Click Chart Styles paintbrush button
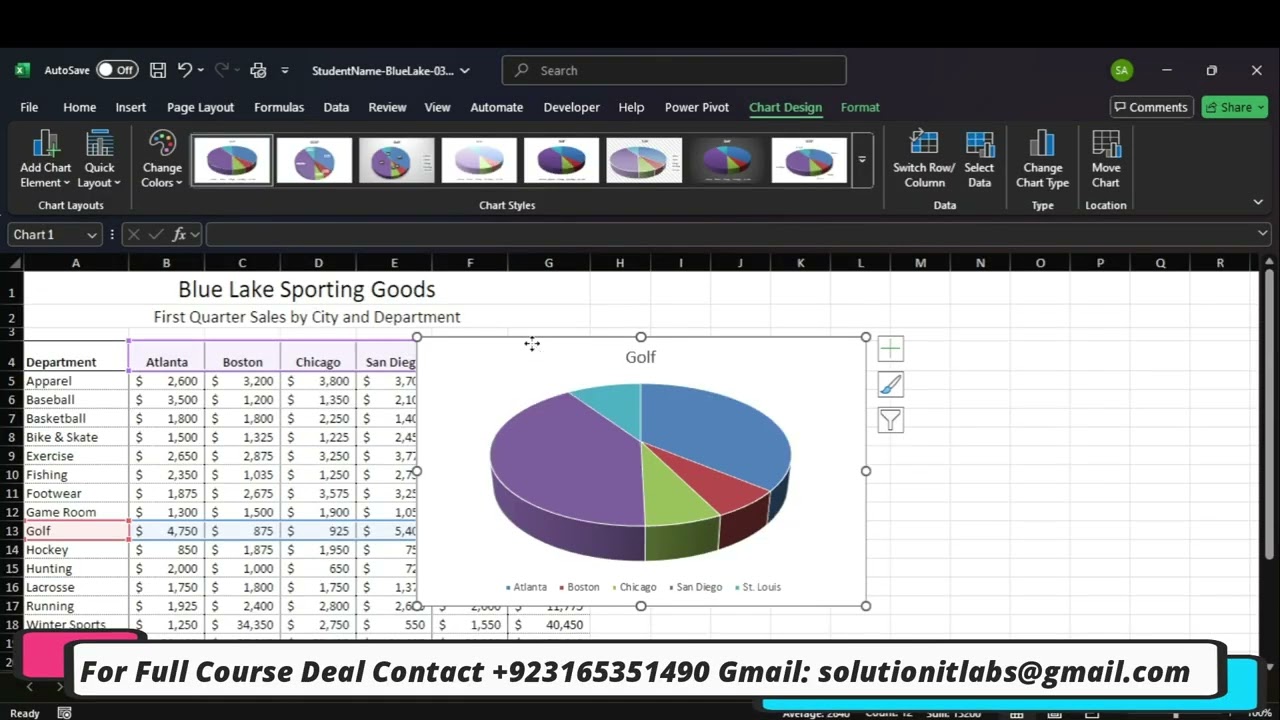 (x=891, y=385)
